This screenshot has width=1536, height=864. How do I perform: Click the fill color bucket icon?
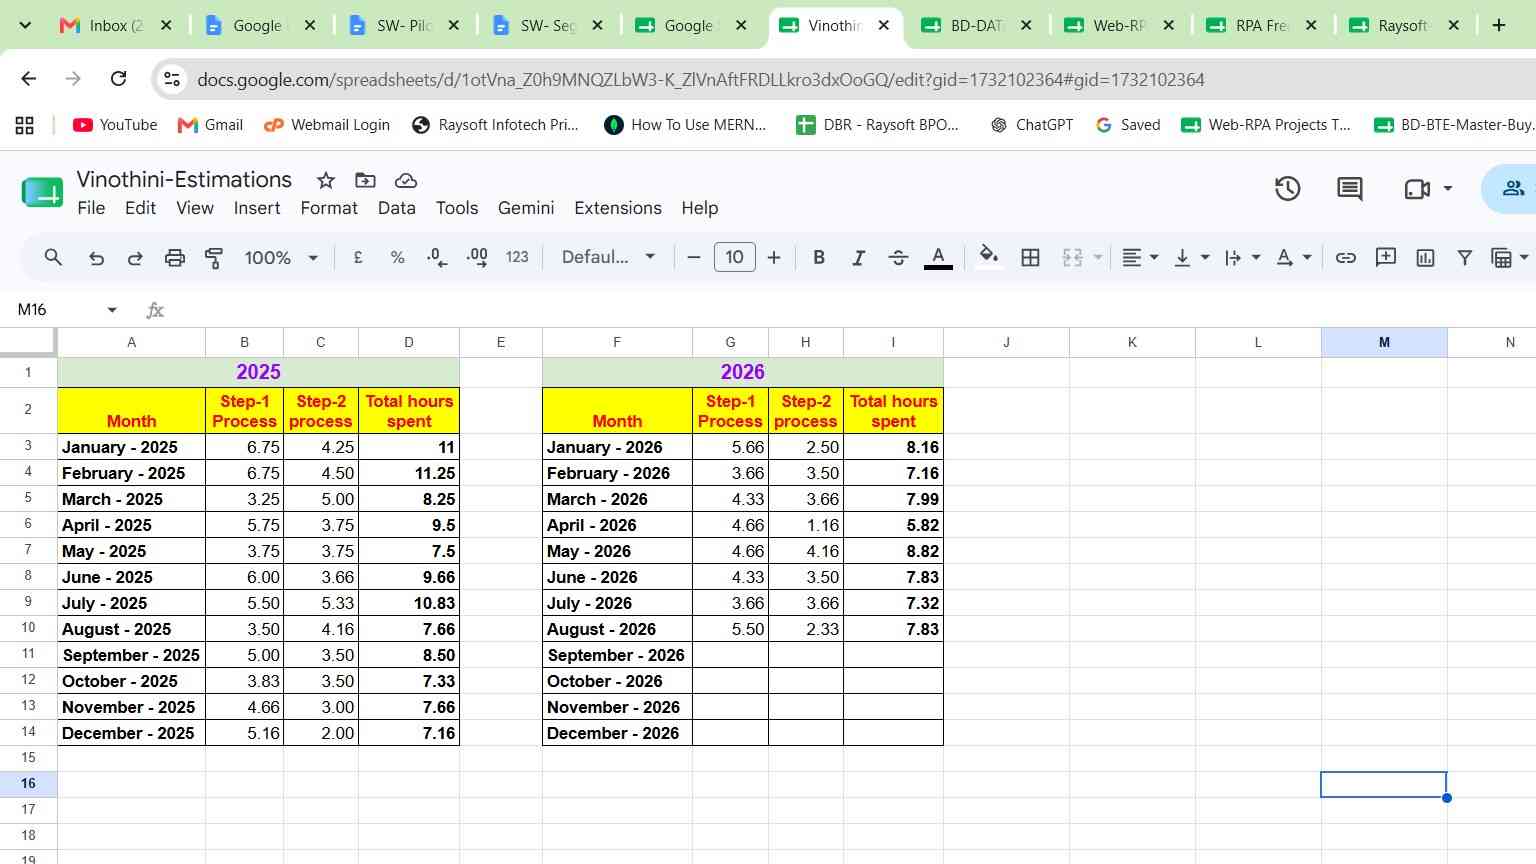coord(989,257)
